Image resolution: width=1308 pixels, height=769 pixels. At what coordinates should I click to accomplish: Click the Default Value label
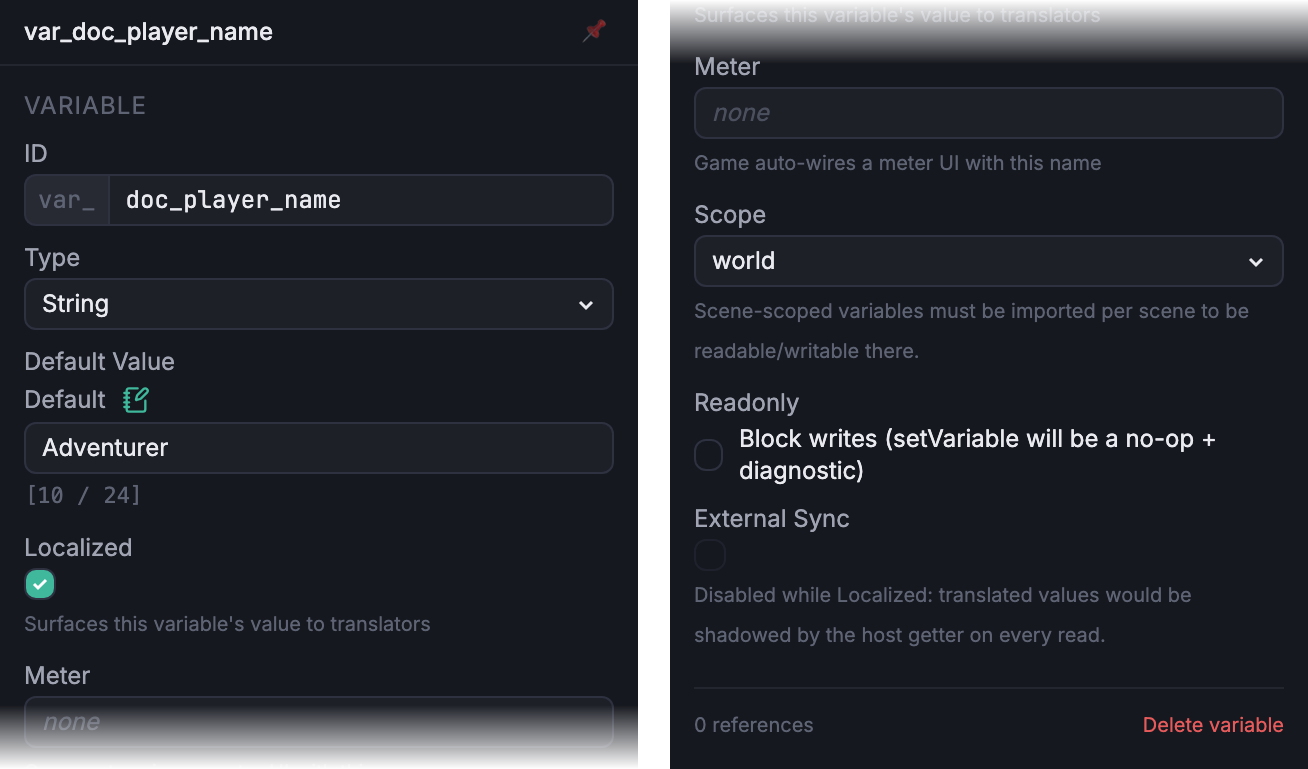point(100,362)
